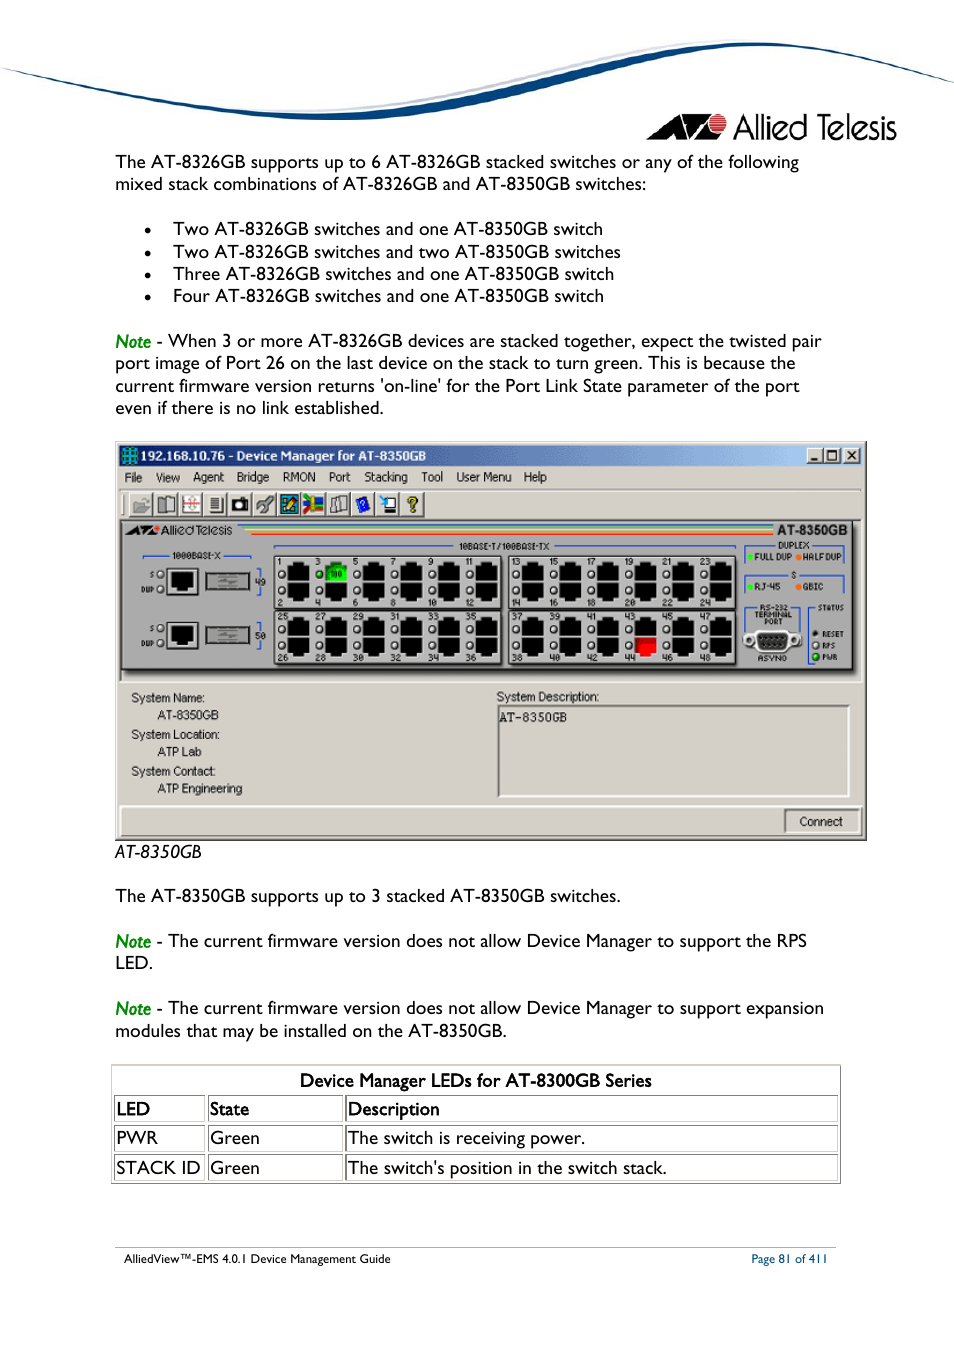954x1350 pixels.
Task: Click the "STACK ID" table cell
Action: [159, 1168]
